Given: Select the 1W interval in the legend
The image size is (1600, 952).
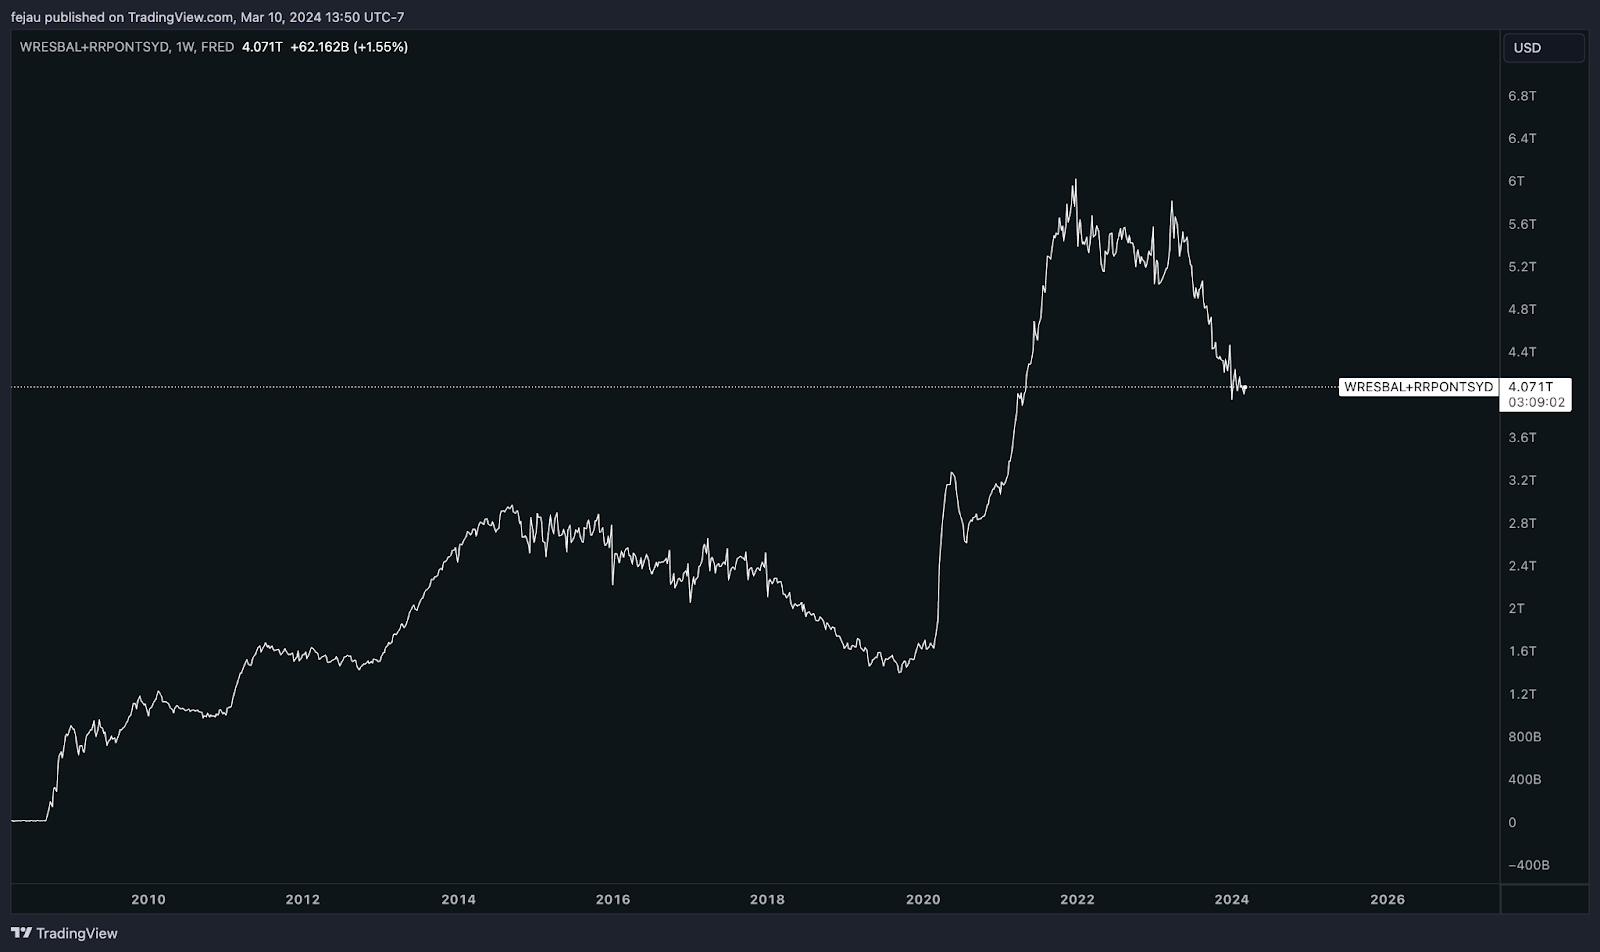Looking at the screenshot, I should click(185, 47).
